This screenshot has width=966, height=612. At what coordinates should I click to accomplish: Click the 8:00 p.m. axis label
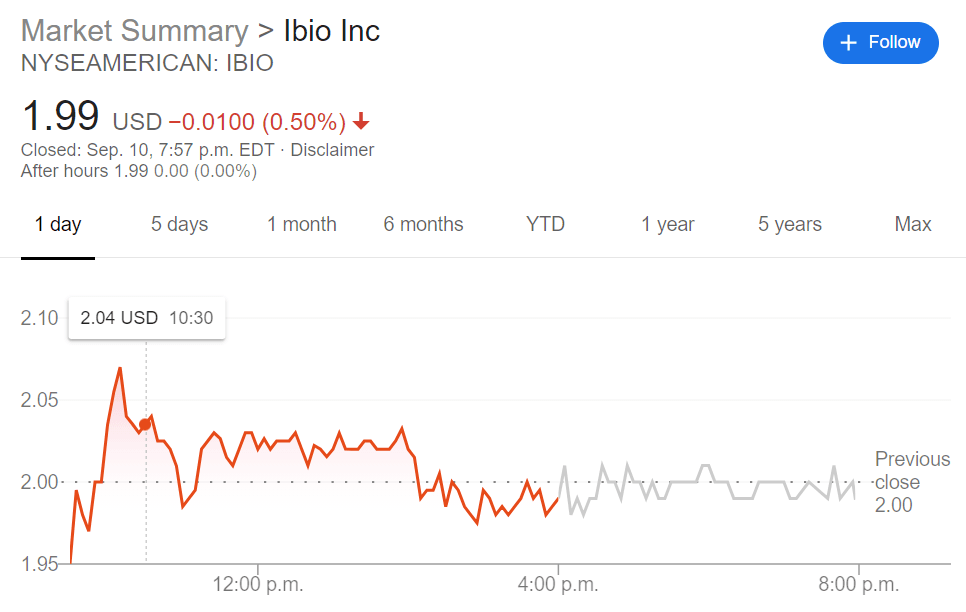(859, 584)
